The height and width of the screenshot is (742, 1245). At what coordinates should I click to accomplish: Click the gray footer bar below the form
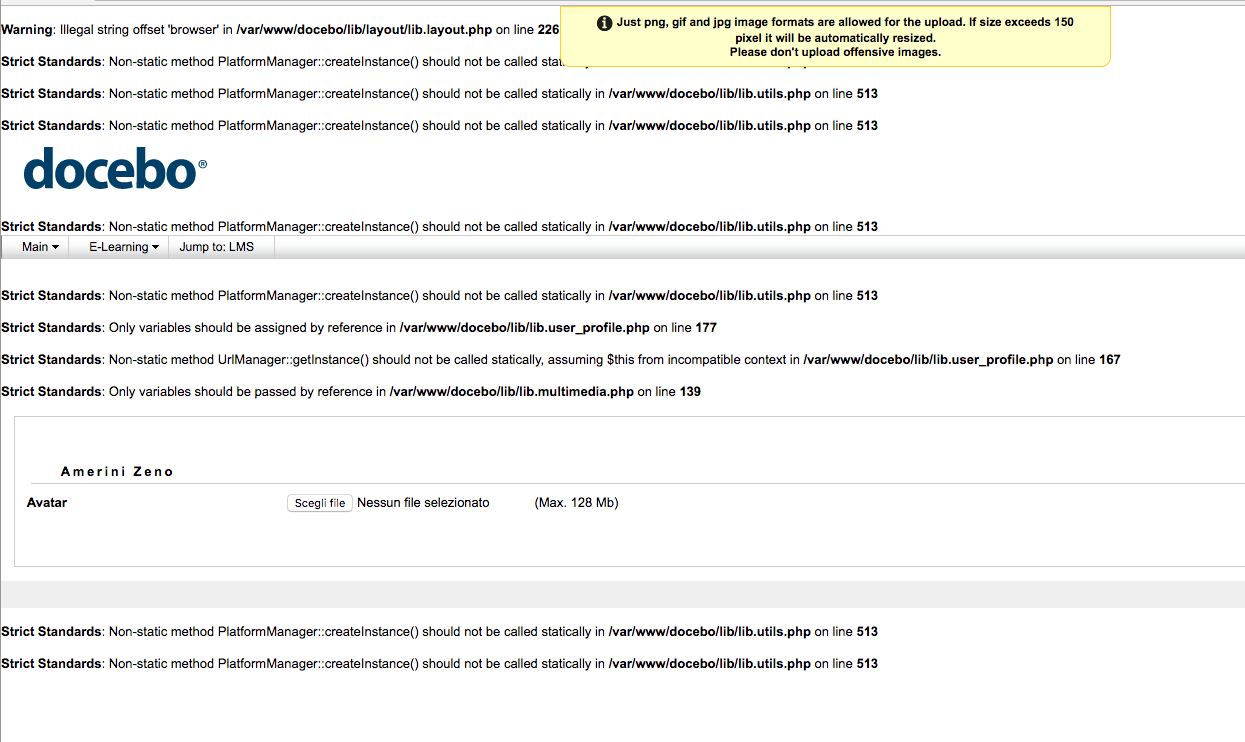[622, 594]
